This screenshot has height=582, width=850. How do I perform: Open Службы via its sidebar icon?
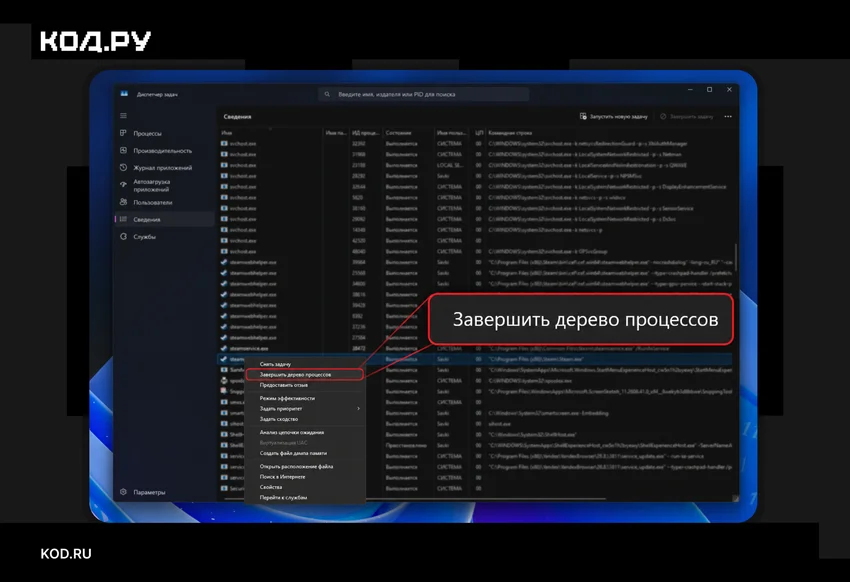coord(124,236)
